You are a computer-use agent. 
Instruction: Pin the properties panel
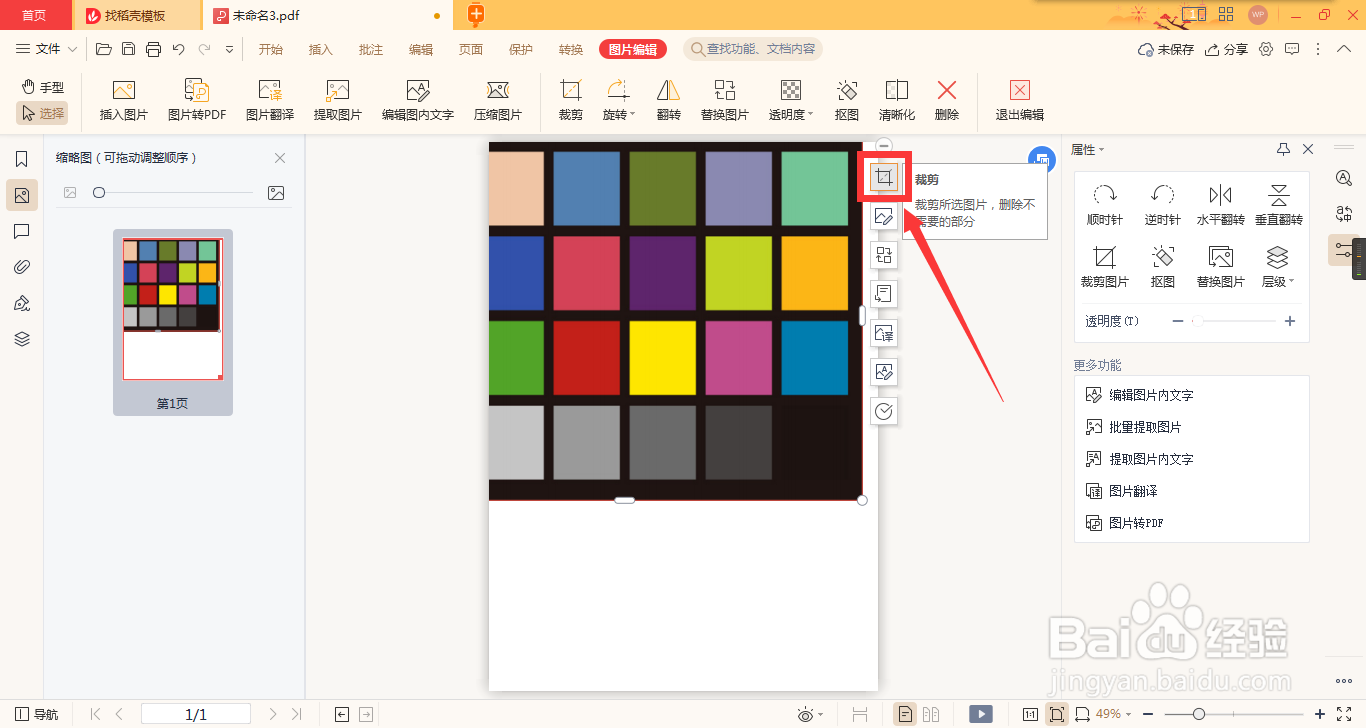tap(1283, 149)
